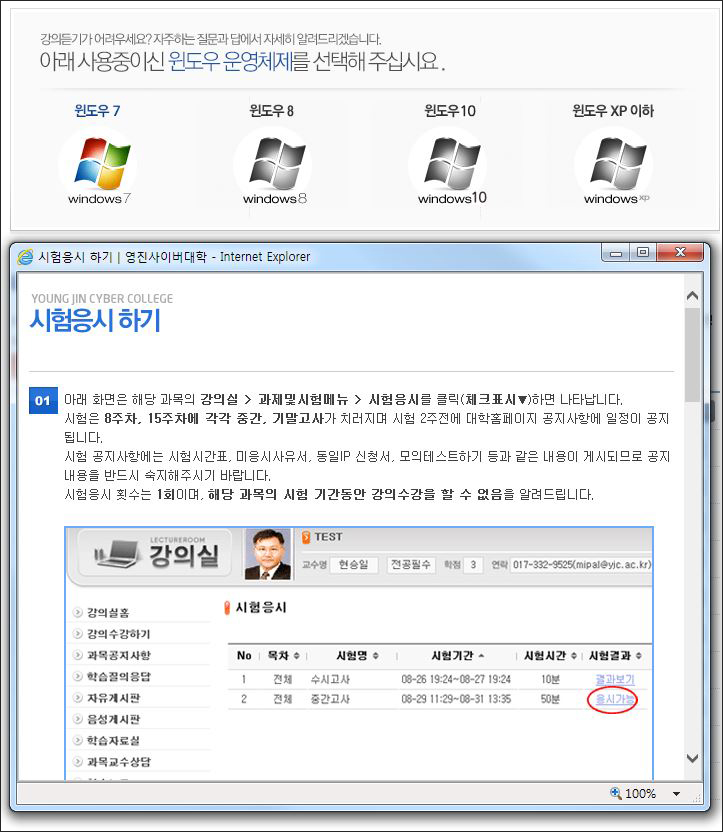Viewport: 723px width, 832px height.
Task: Open 강의실홈 in the sidebar
Action: pyautogui.click(x=108, y=613)
